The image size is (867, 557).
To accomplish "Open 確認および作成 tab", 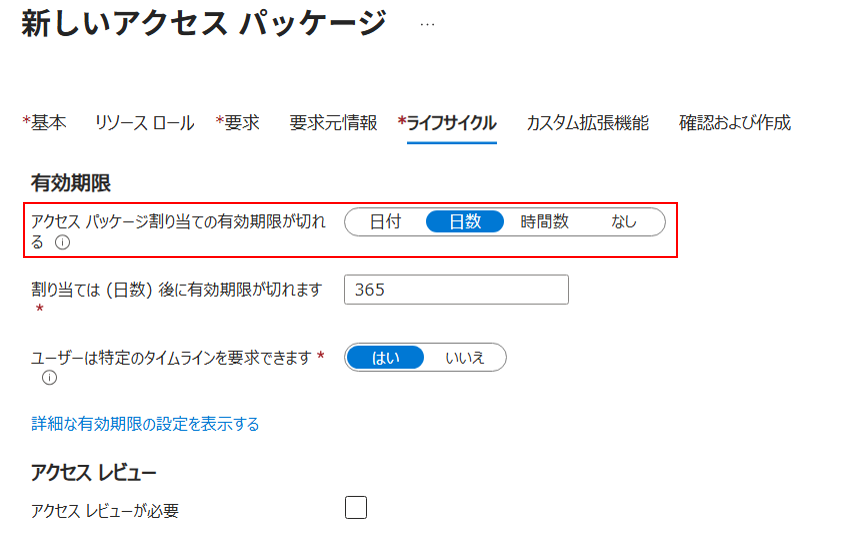I will [735, 123].
